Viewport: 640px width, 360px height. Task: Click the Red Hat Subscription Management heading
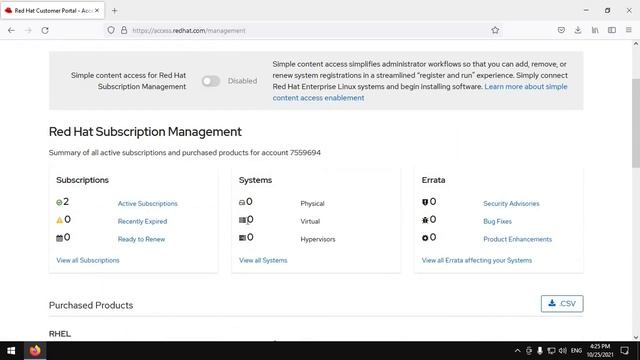(145, 132)
